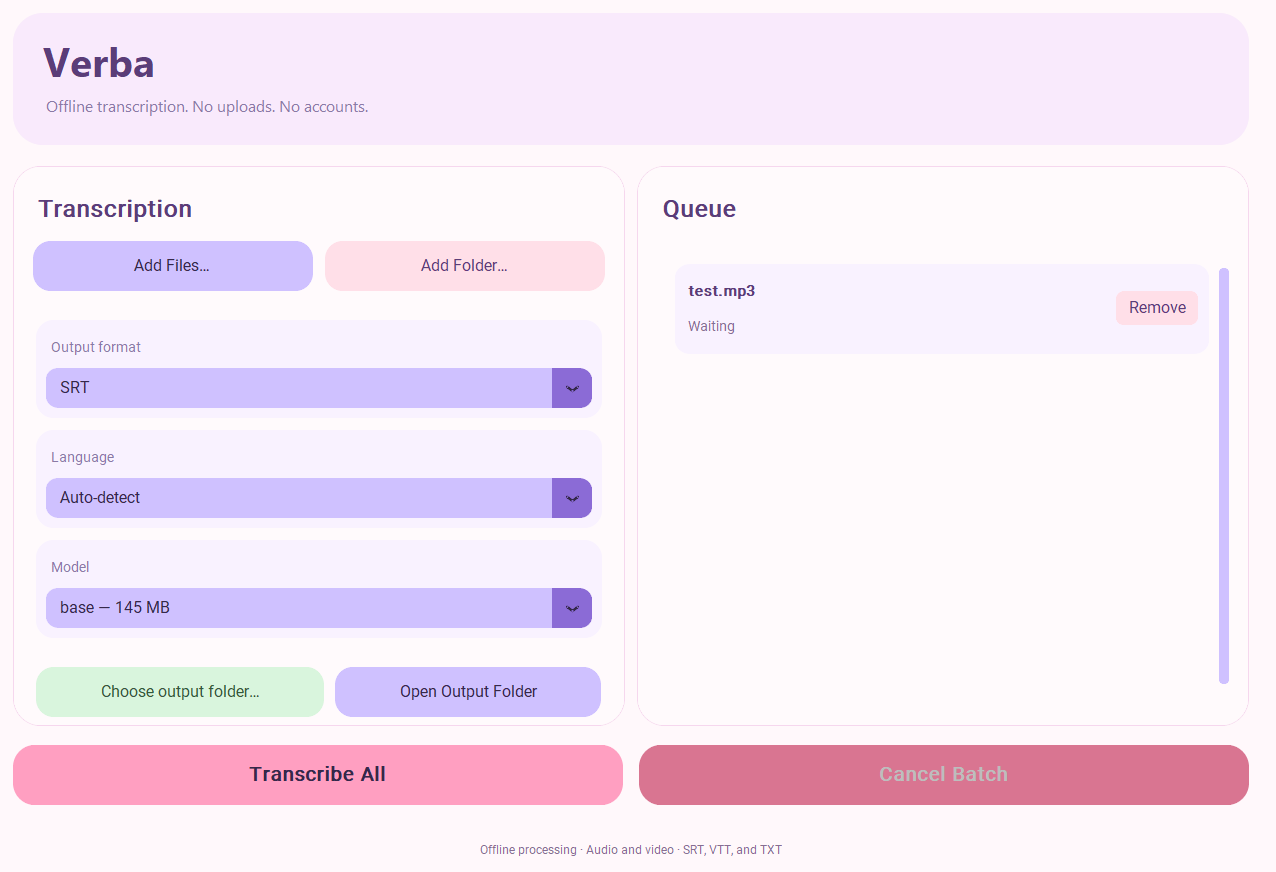The width and height of the screenshot is (1276, 872).
Task: Click the Cancel Batch button
Action: click(944, 775)
